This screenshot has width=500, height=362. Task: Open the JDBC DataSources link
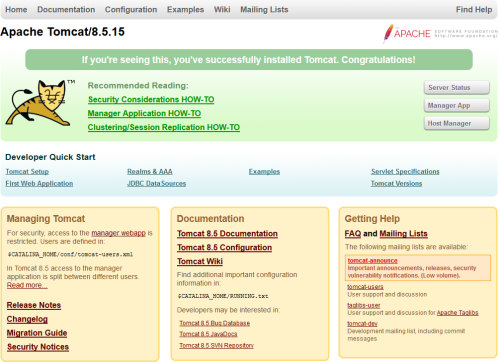[x=156, y=184]
